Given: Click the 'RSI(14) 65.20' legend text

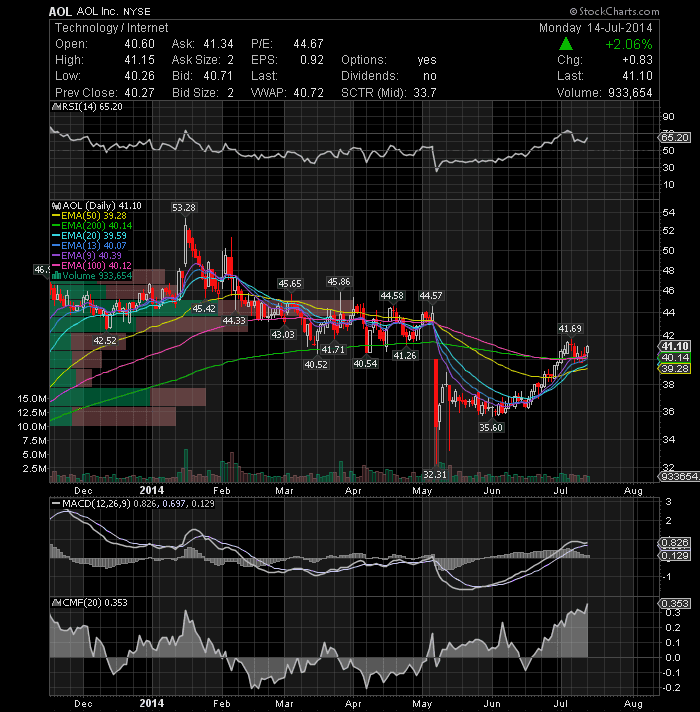Looking at the screenshot, I should click(x=92, y=107).
